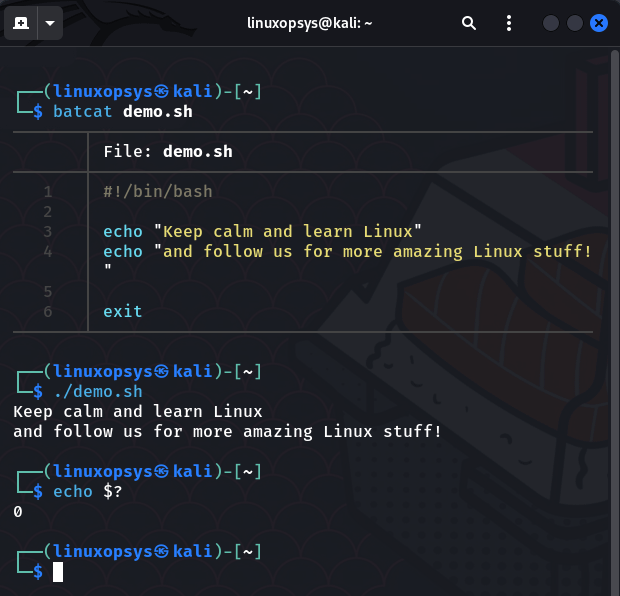
Task: Click the Kali symbol in the first prompt
Action: click(x=162, y=92)
